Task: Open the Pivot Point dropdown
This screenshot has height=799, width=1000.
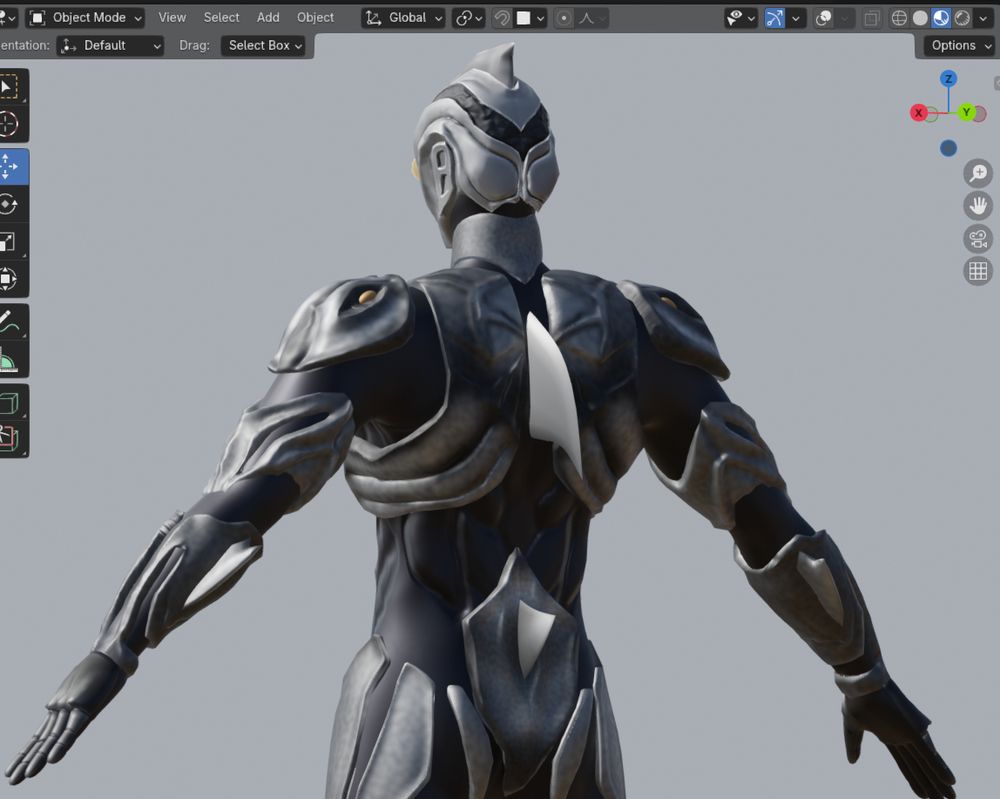Action: 469,18
